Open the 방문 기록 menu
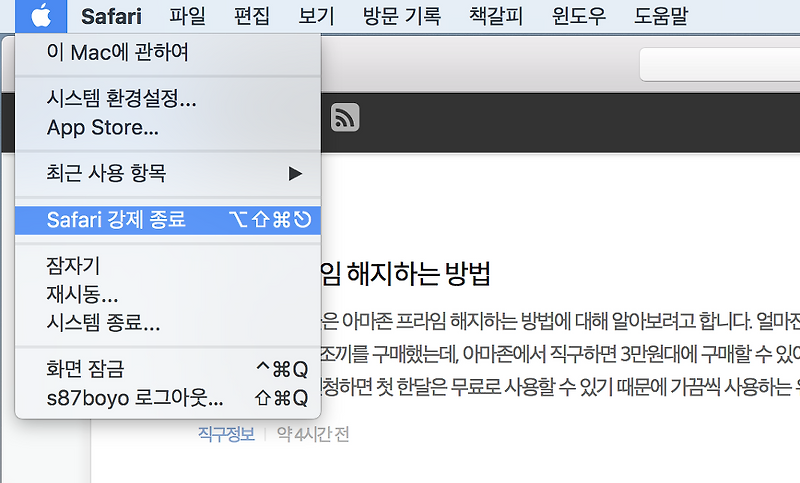The width and height of the screenshot is (800, 483). point(402,16)
